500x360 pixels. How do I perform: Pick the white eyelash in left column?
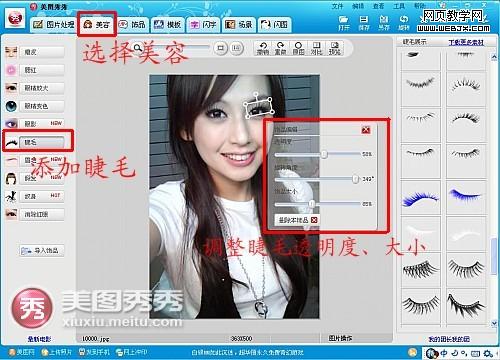click(420, 234)
